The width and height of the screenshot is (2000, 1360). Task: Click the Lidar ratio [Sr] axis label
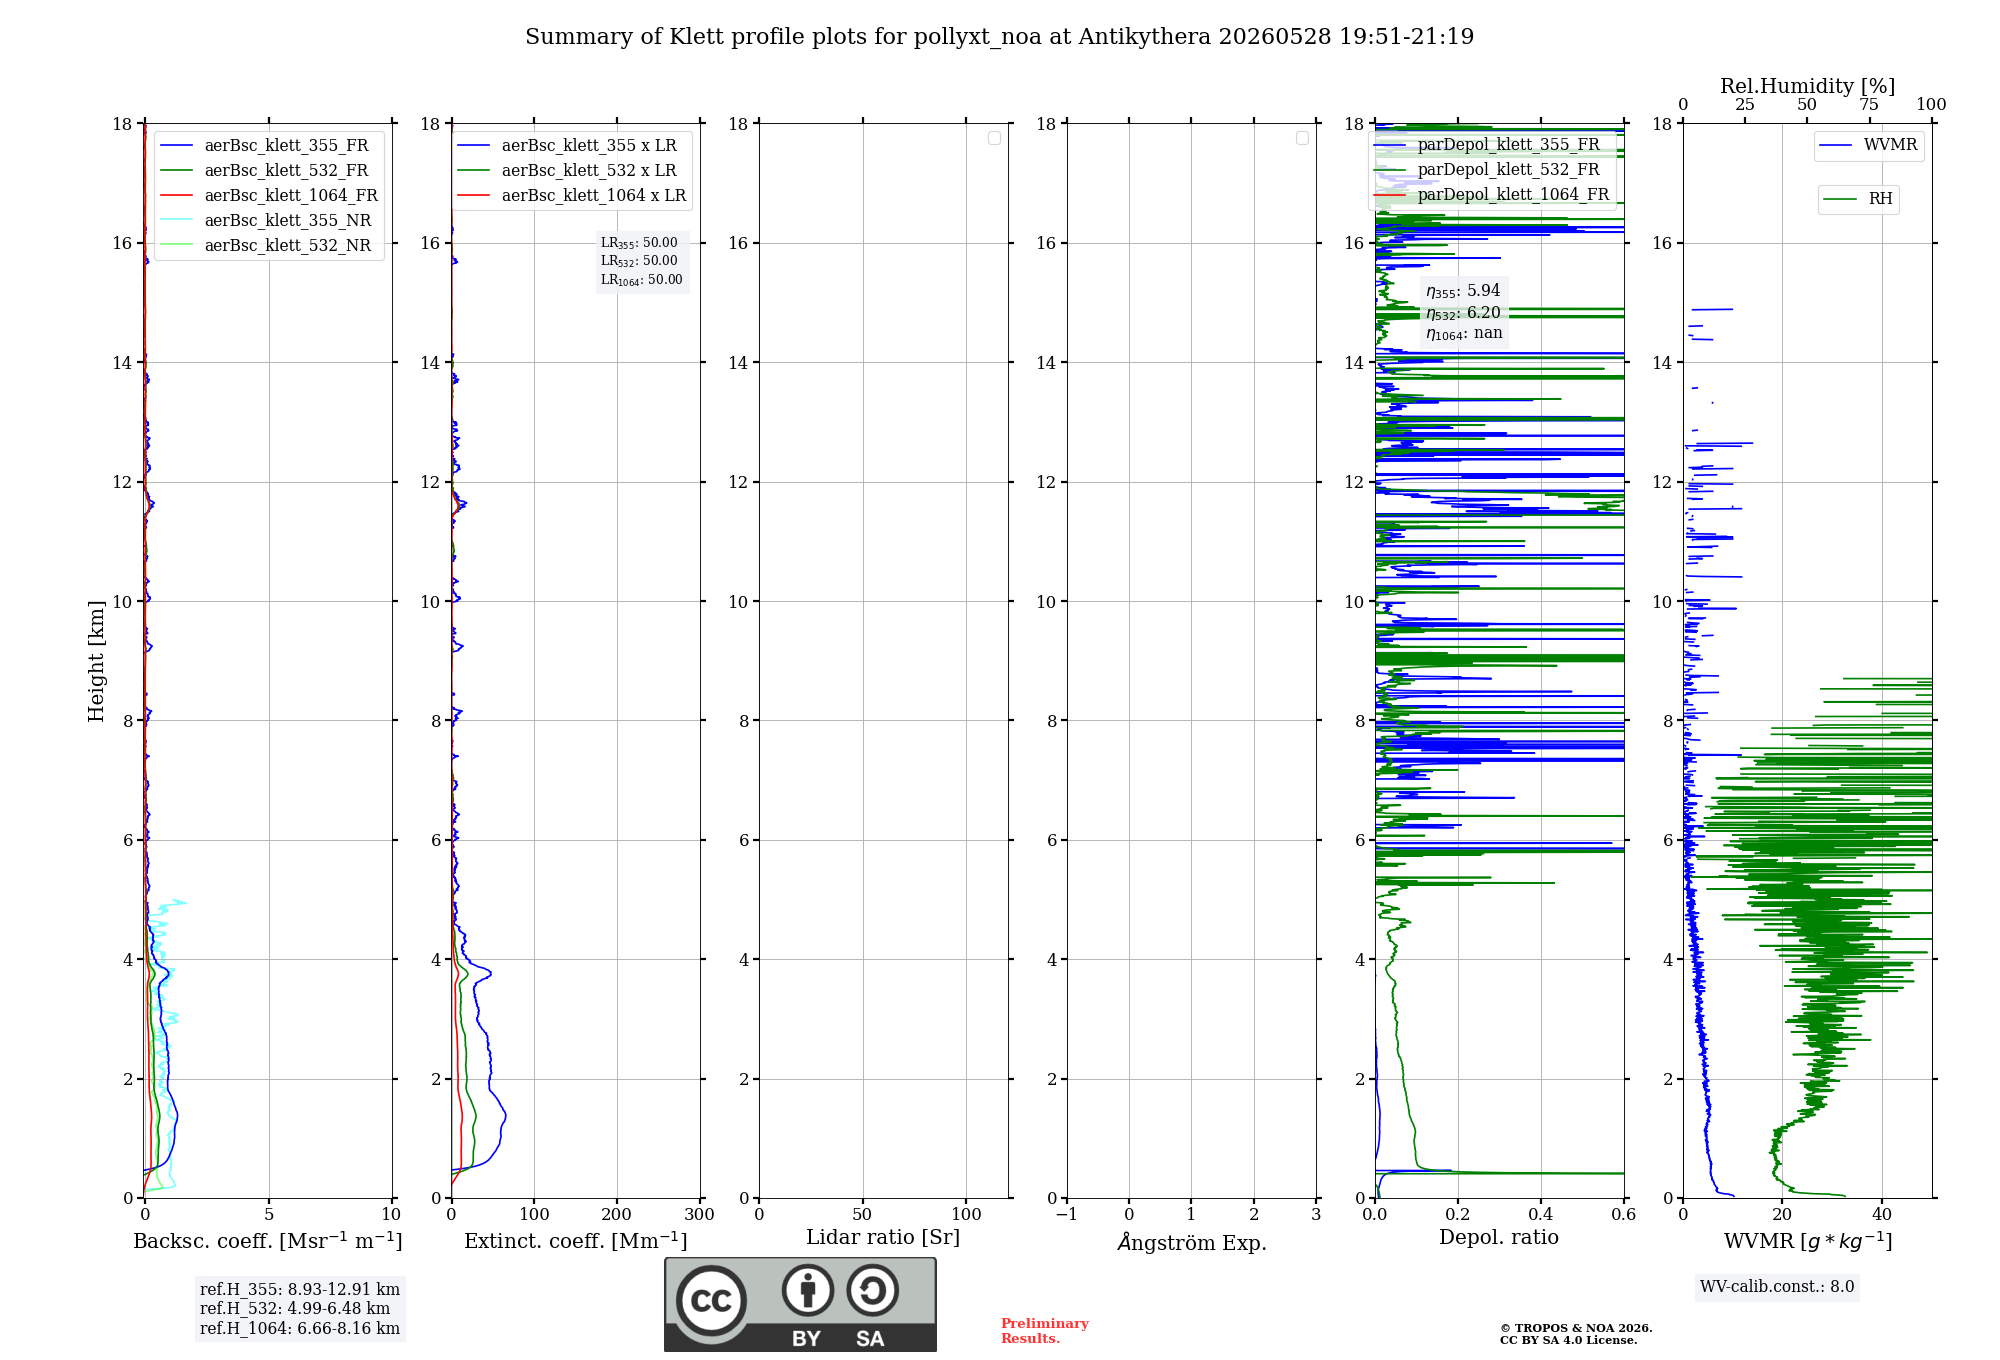(x=883, y=1238)
